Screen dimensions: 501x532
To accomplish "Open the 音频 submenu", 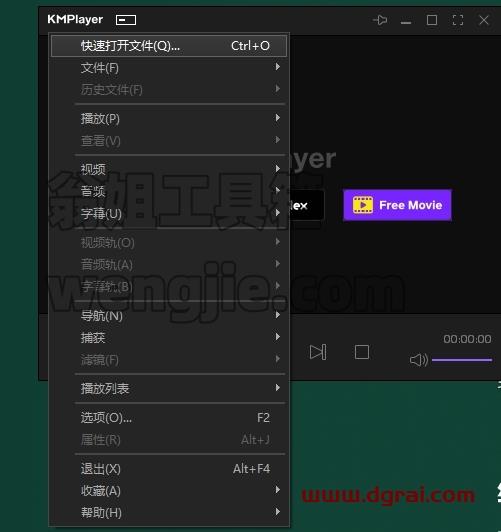I will [x=169, y=191].
